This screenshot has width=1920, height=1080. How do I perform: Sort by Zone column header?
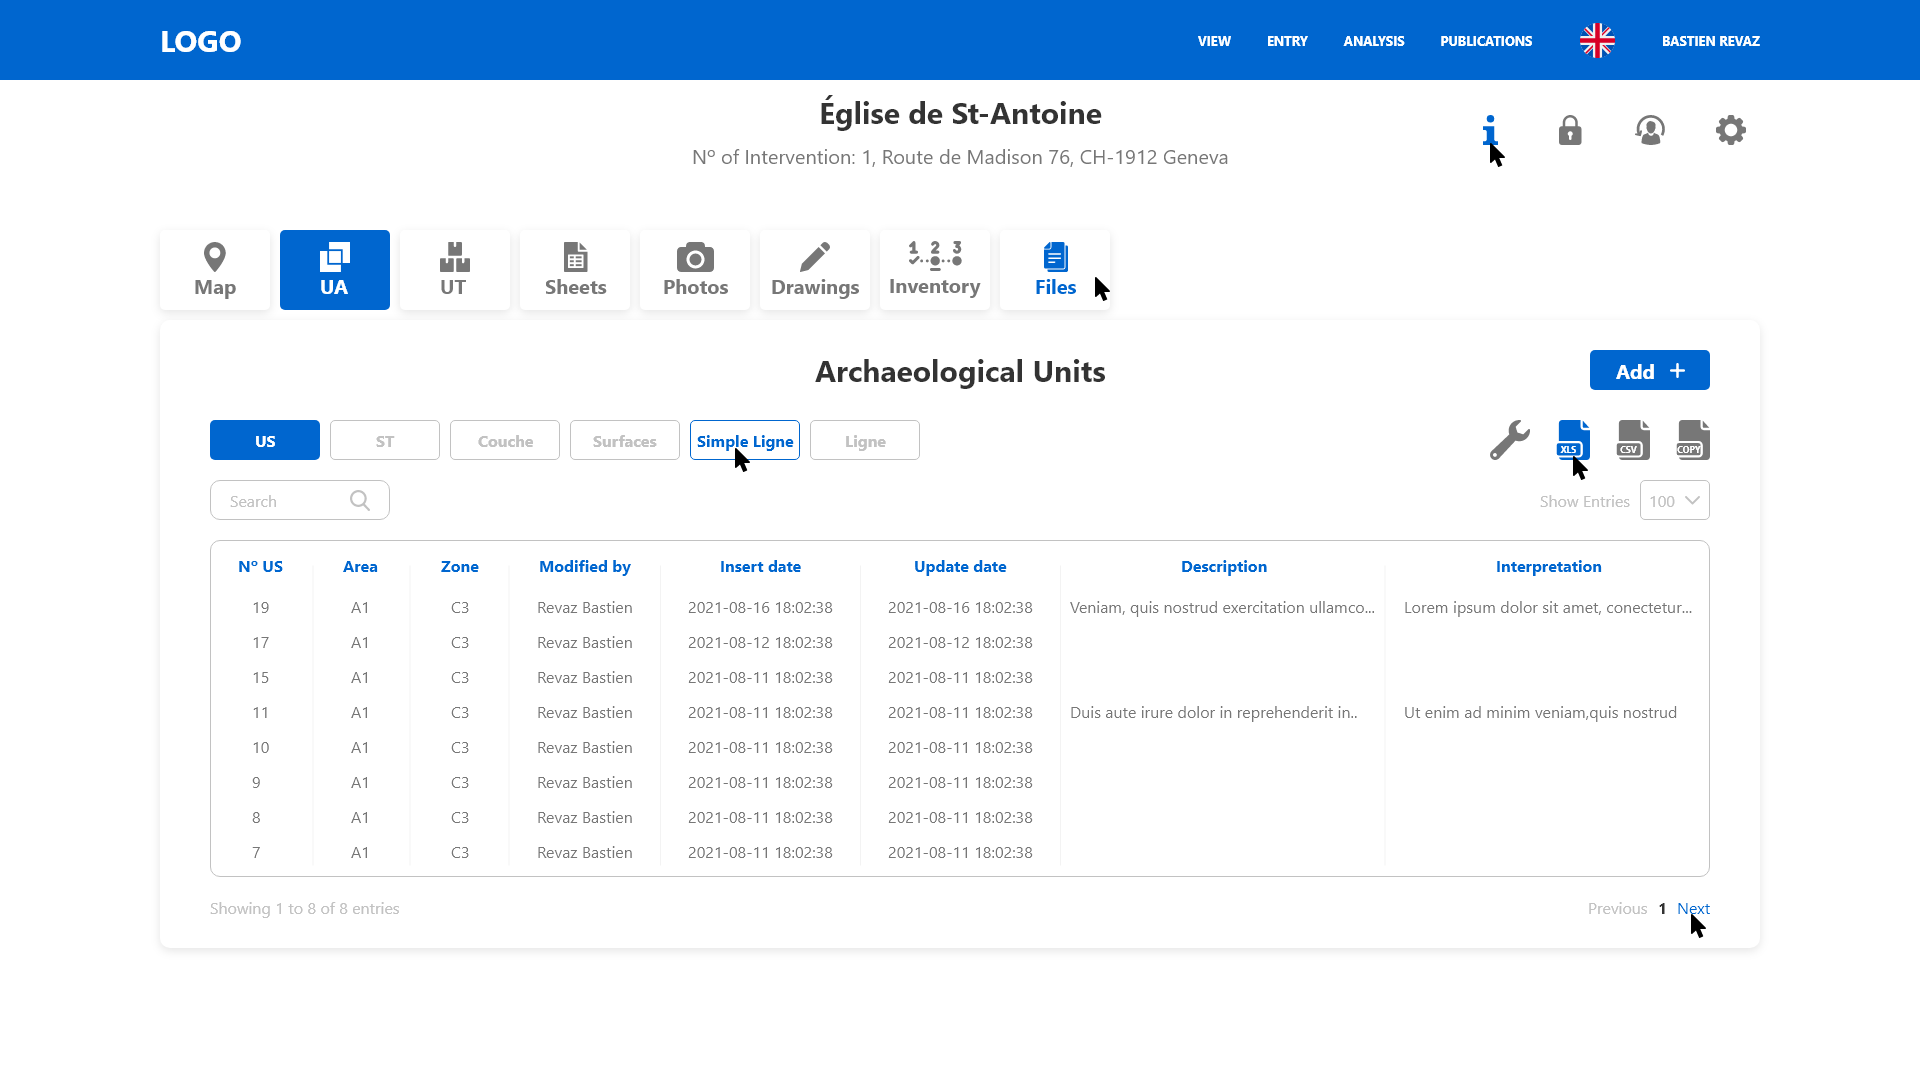click(460, 566)
